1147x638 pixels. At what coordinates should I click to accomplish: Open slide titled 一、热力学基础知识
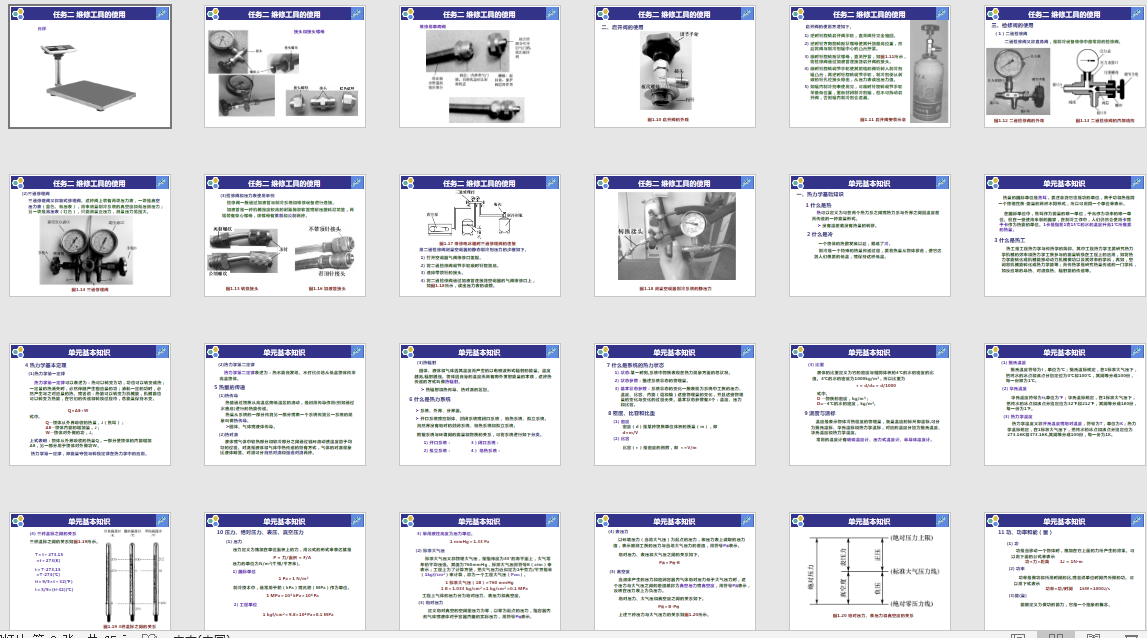coord(870,236)
